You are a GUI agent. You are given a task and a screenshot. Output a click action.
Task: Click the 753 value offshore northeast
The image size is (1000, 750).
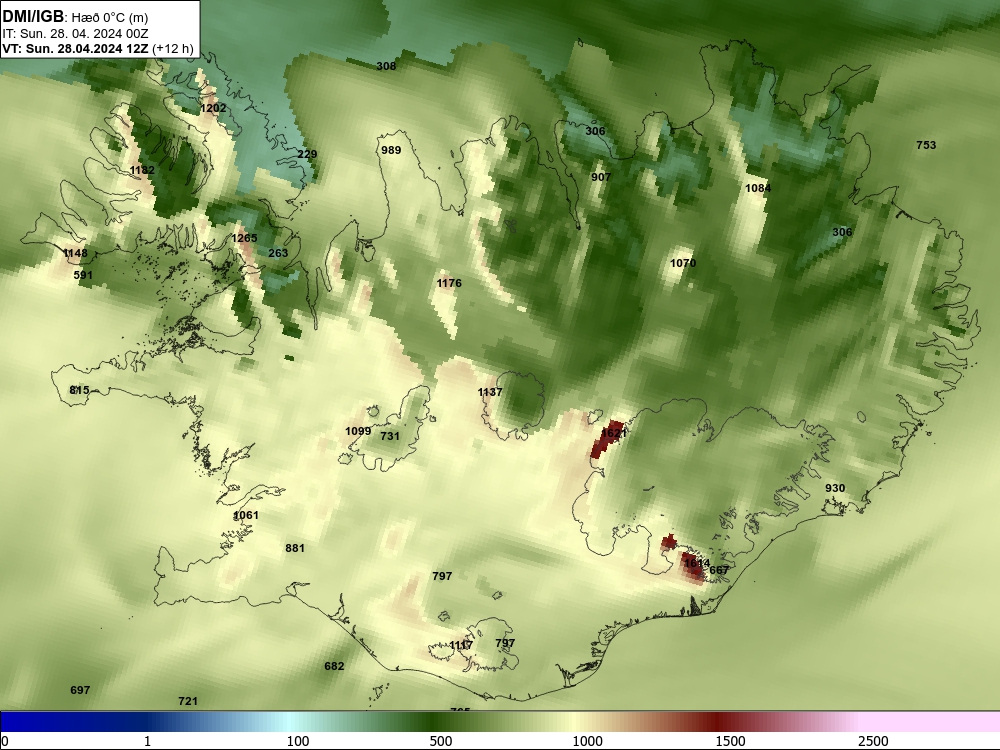click(926, 145)
